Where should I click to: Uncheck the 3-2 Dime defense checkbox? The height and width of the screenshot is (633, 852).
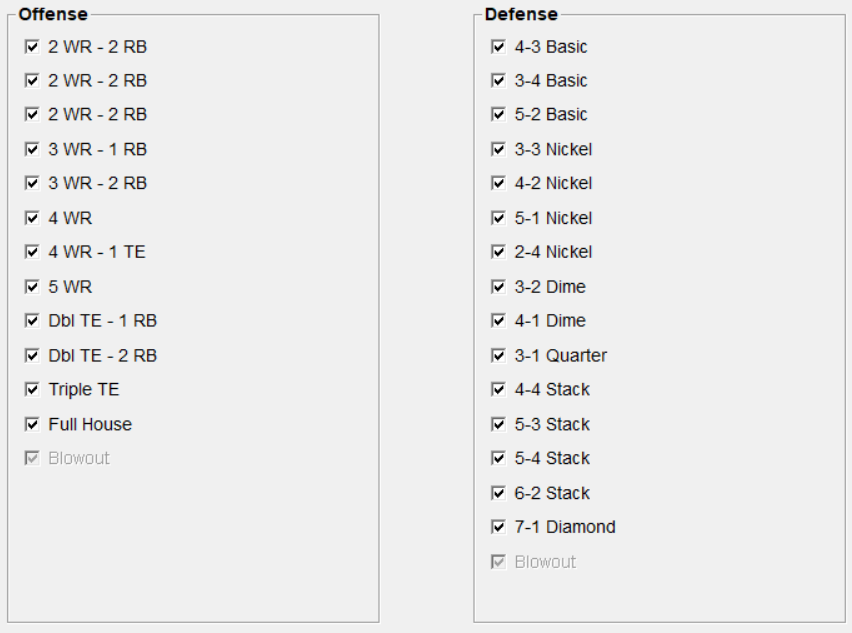point(498,287)
